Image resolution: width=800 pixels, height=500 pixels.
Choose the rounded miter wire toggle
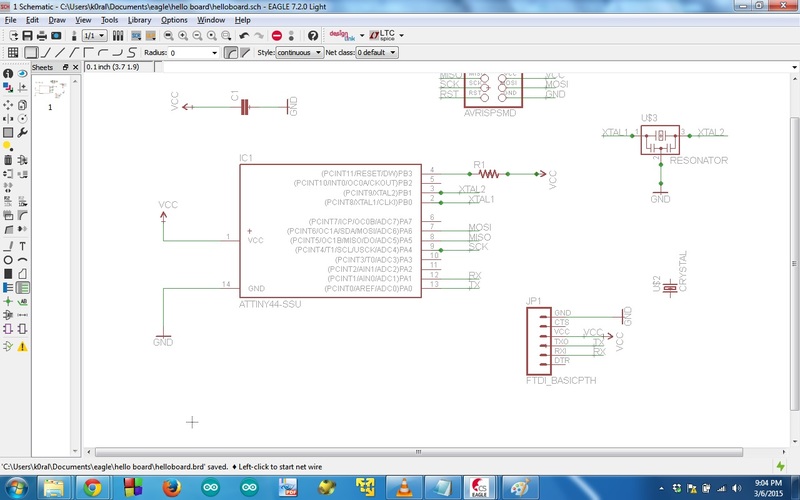pyautogui.click(x=231, y=53)
